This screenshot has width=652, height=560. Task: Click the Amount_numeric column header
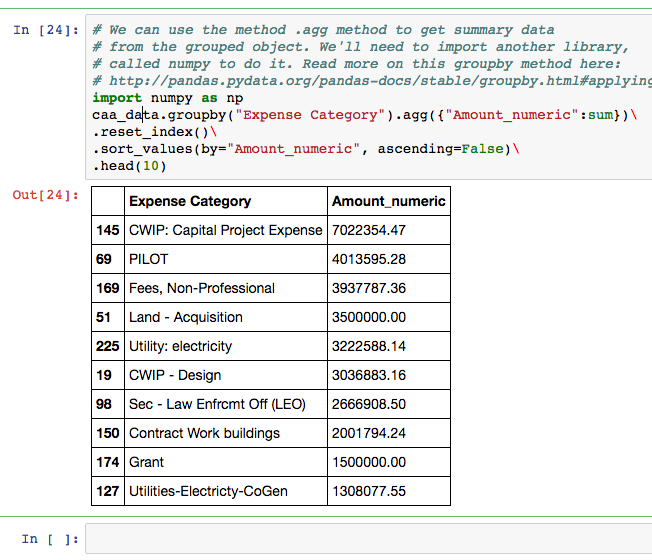tap(389, 201)
